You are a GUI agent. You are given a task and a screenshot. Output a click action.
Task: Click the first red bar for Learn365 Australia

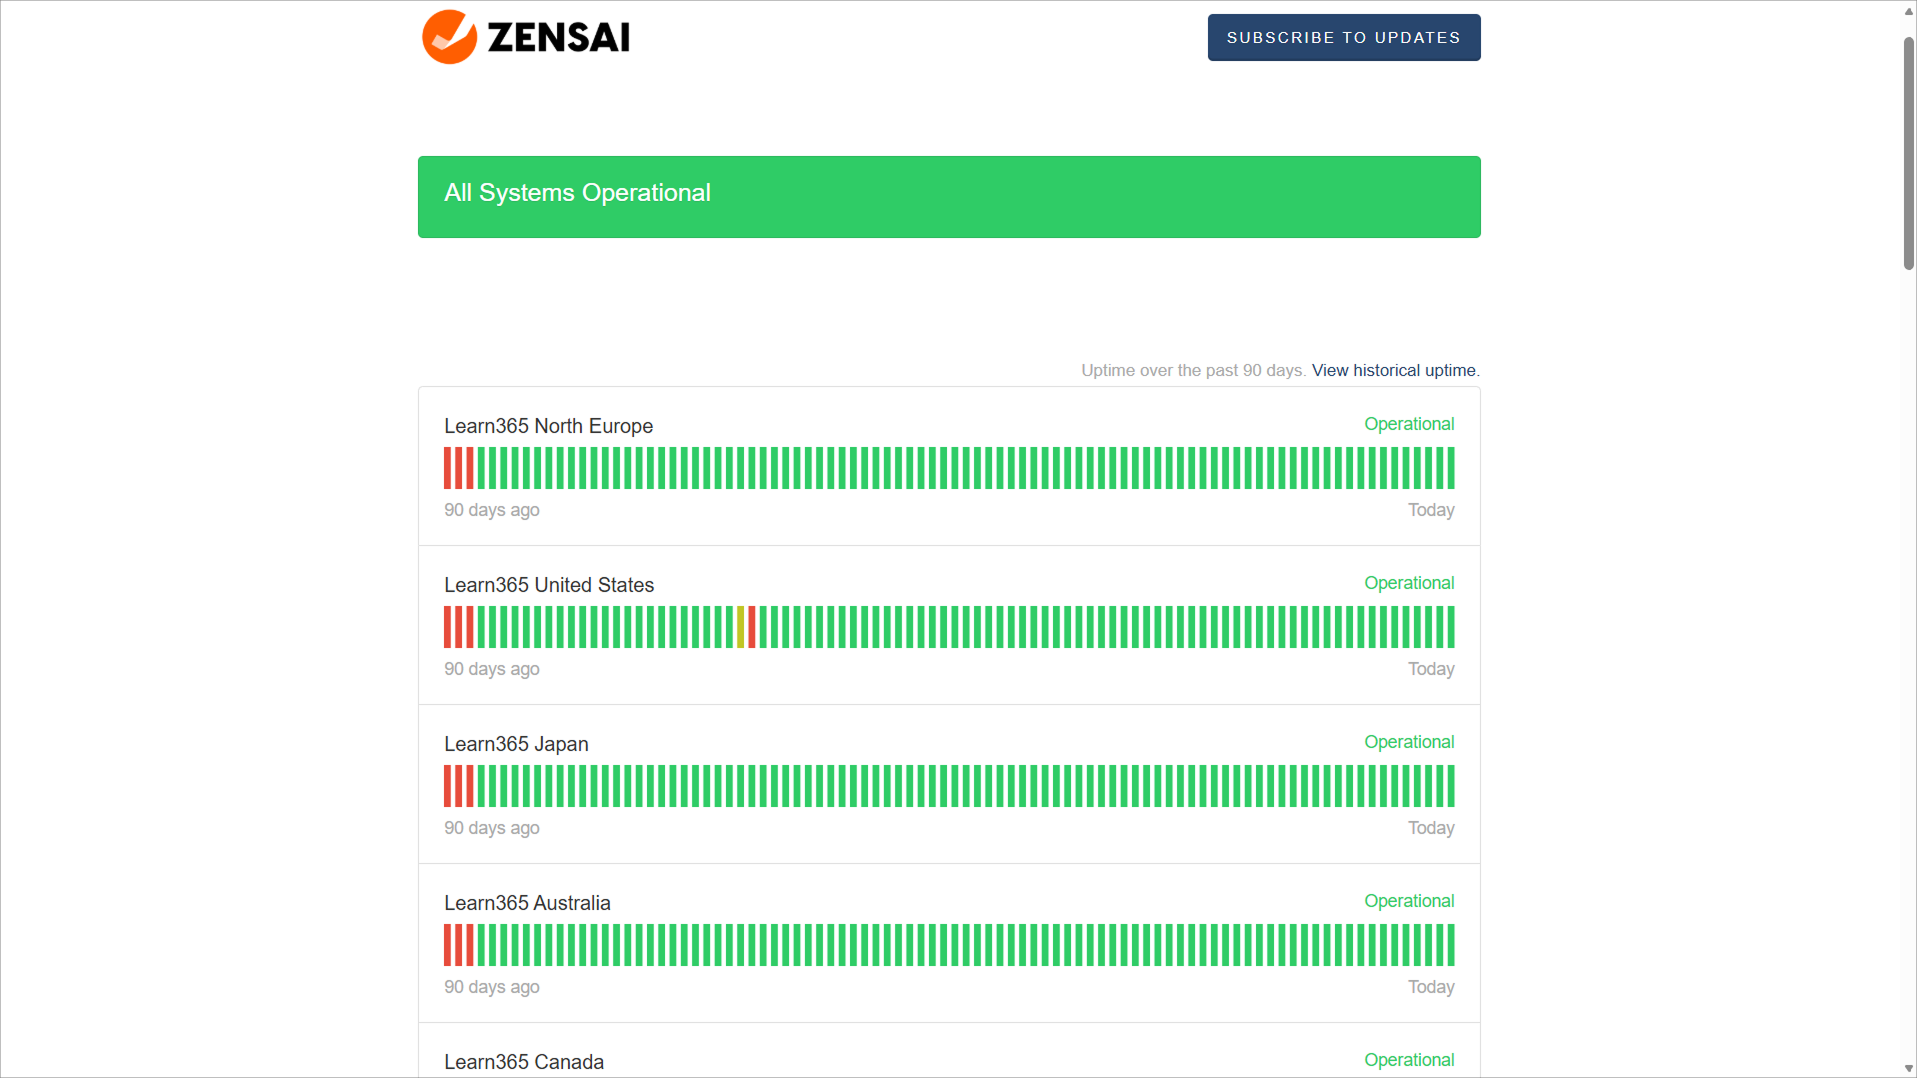pyautogui.click(x=448, y=945)
